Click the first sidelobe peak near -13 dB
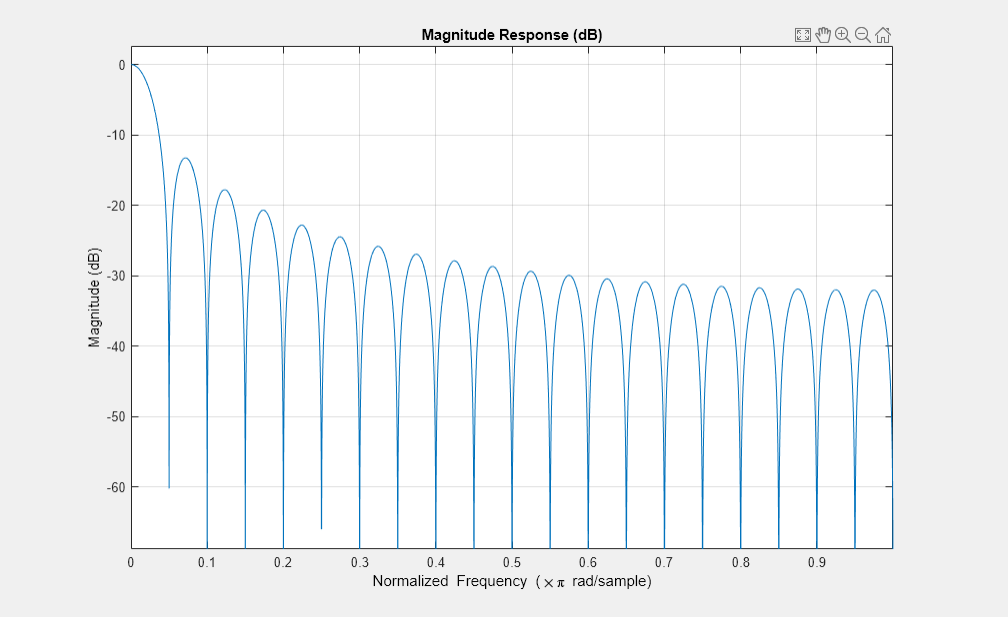The height and width of the screenshot is (617, 1008). (185, 158)
